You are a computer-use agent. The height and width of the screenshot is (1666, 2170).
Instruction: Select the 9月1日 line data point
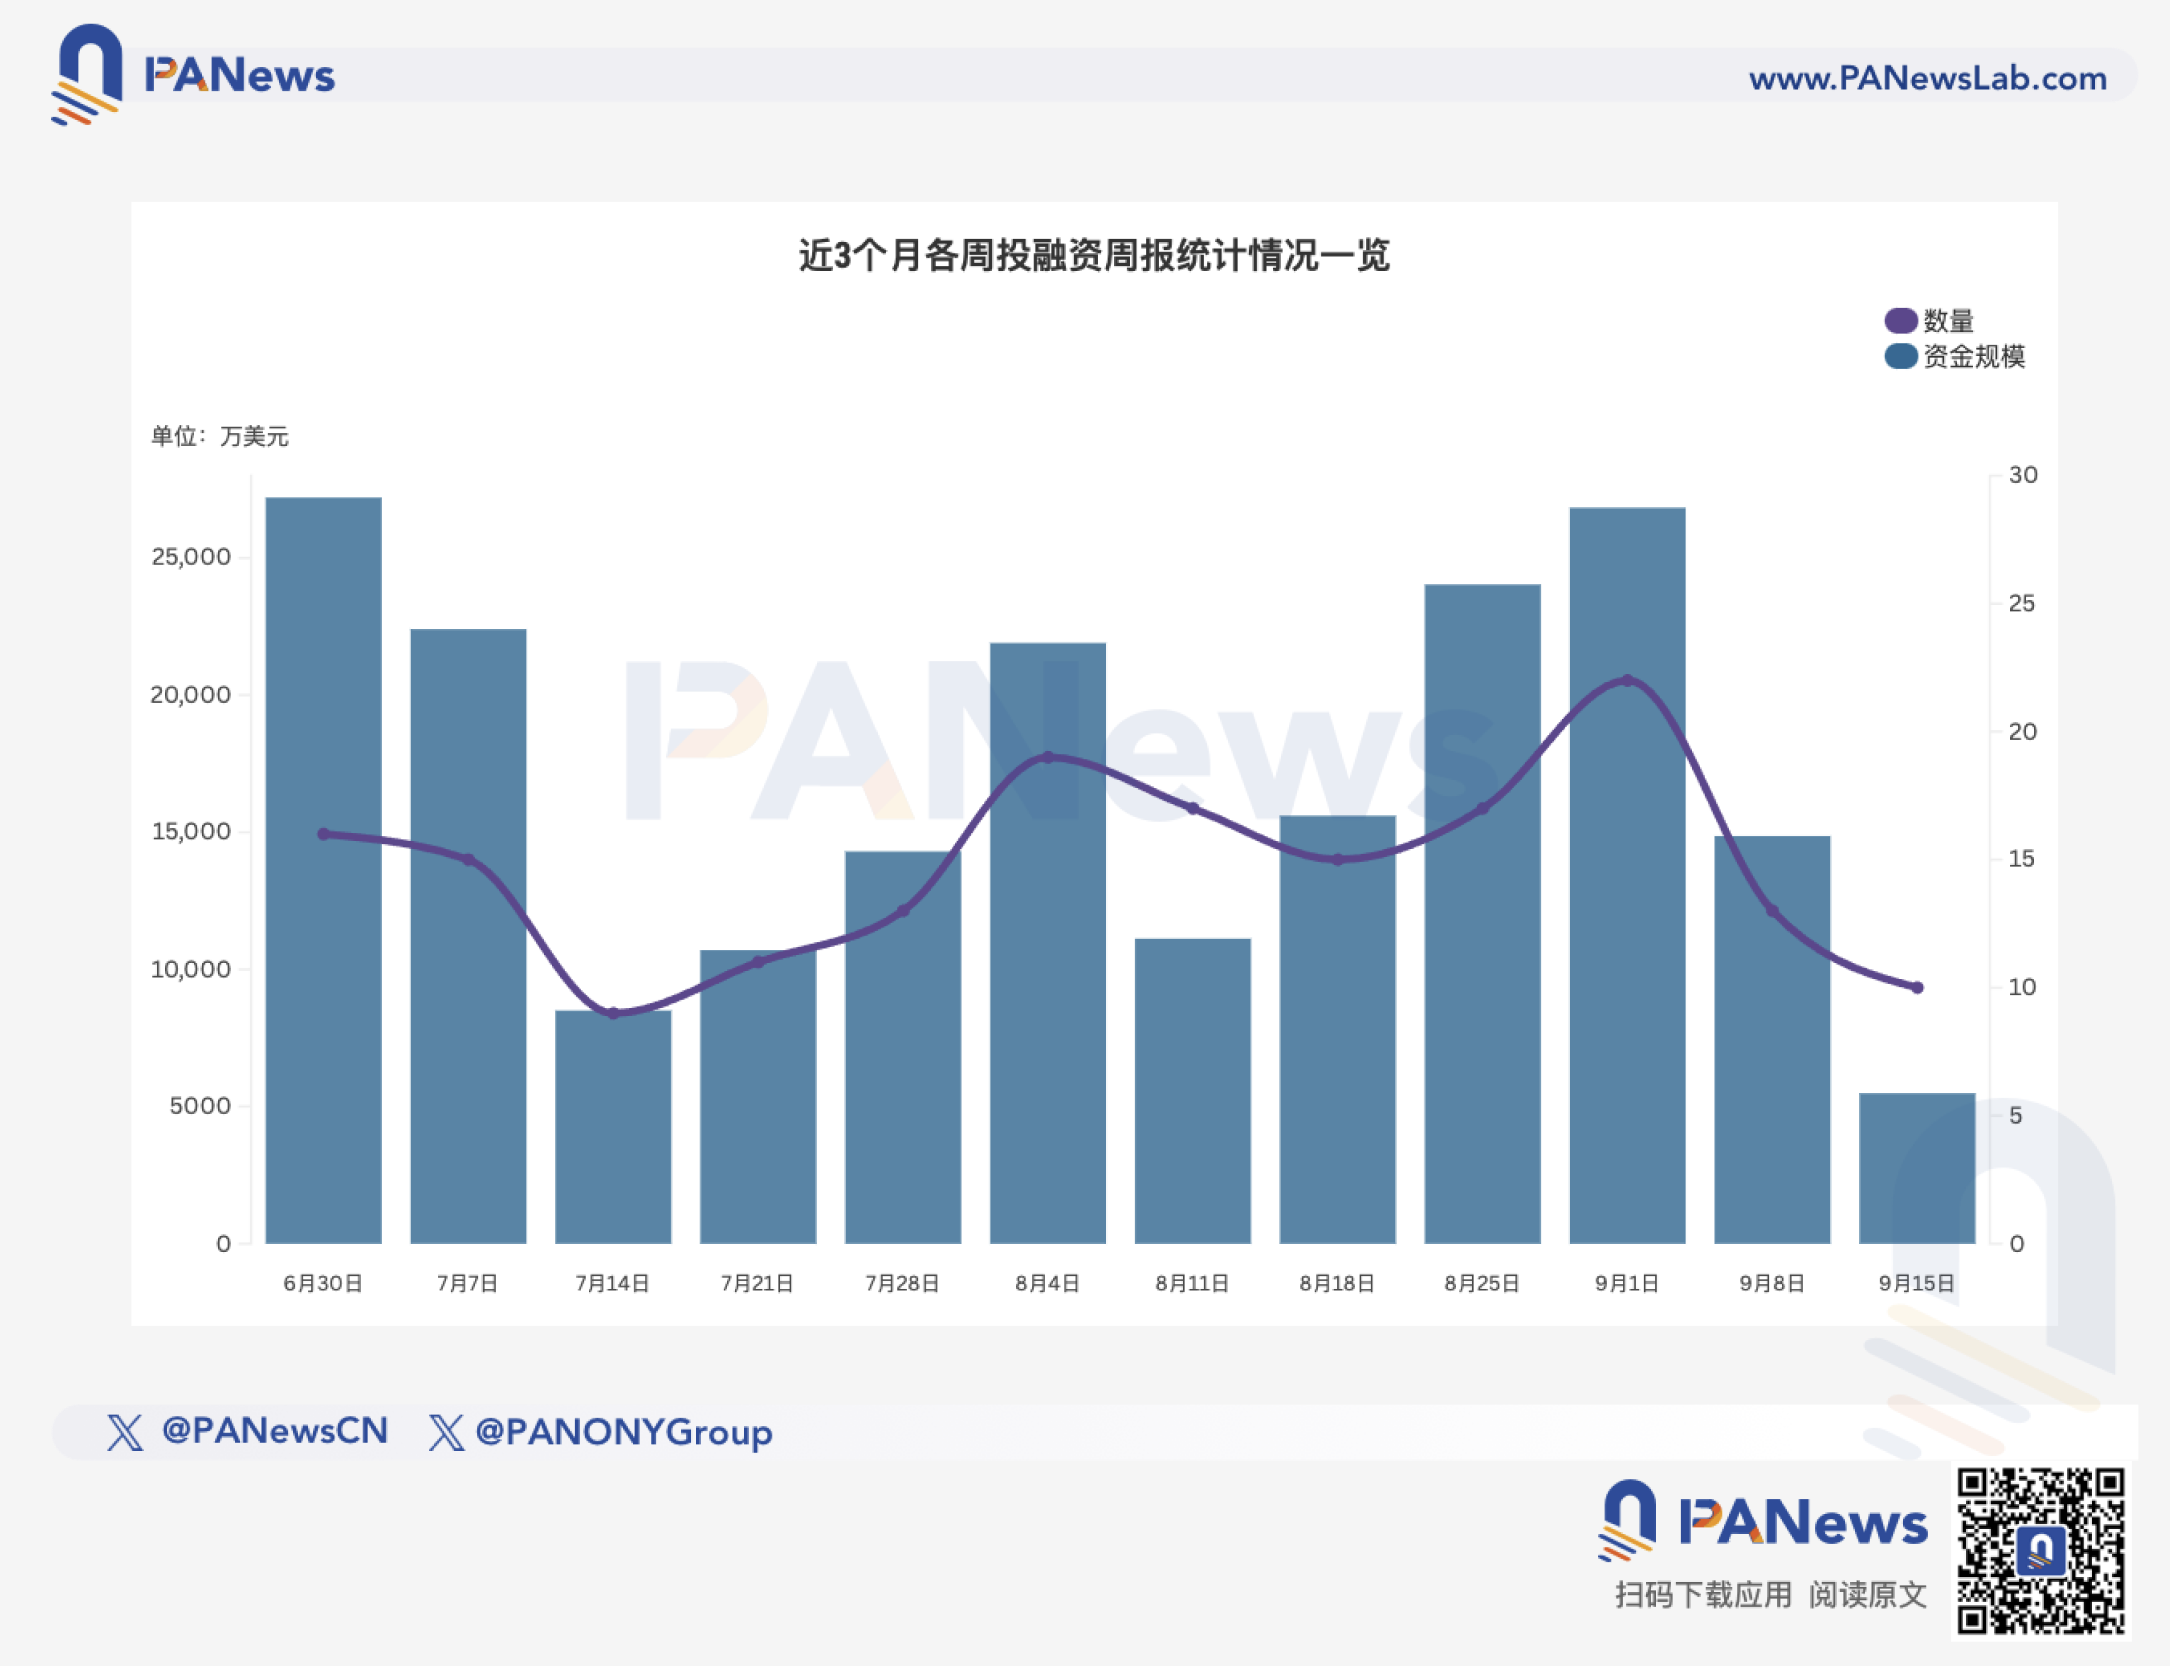(1627, 680)
